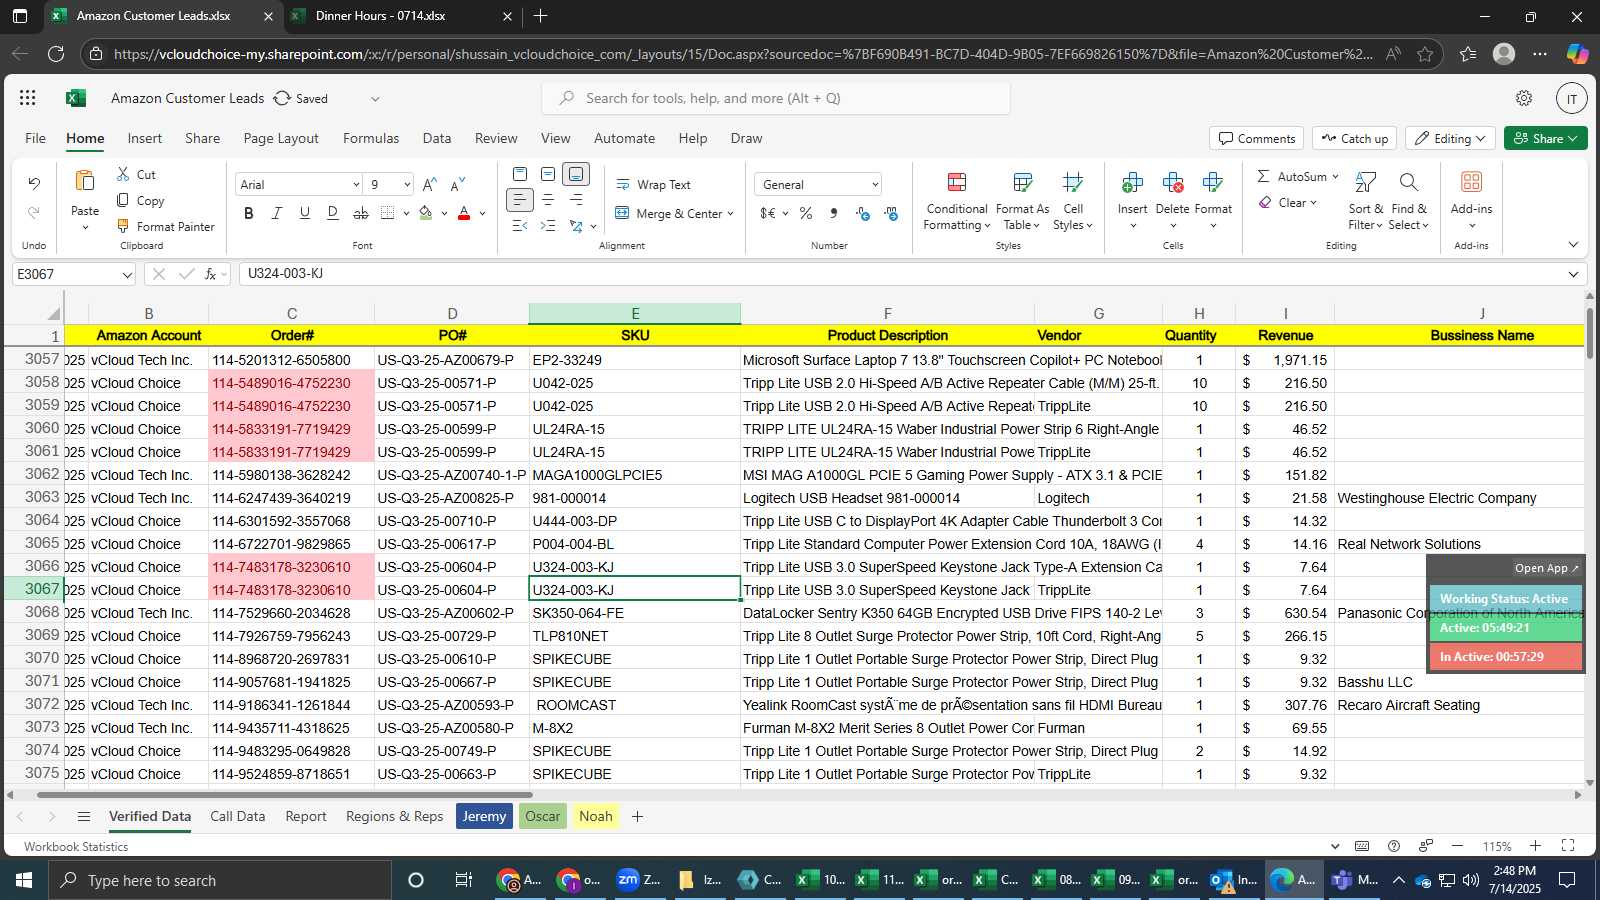The image size is (1600, 900).
Task: Toggle Bold formatting
Action: pyautogui.click(x=249, y=213)
